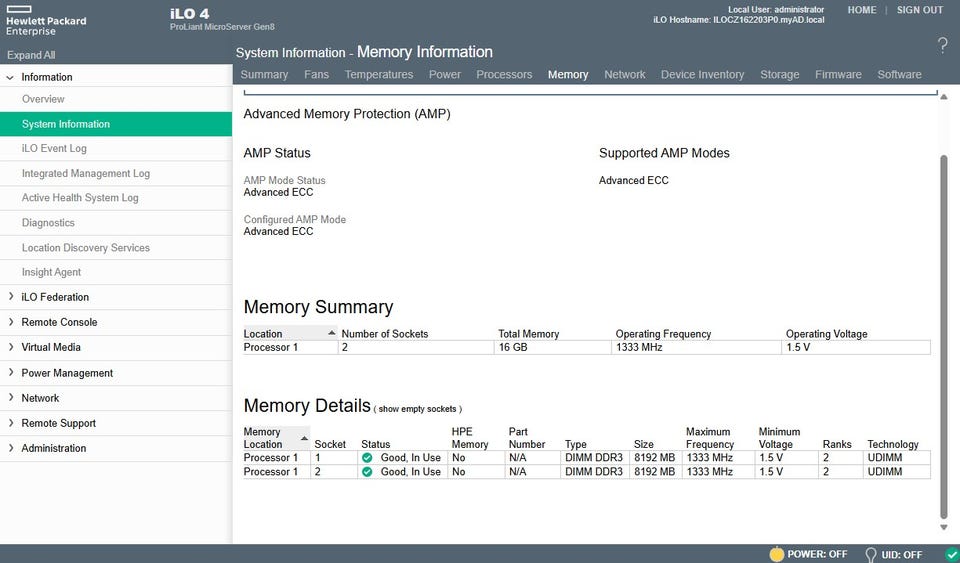Image resolution: width=960 pixels, height=563 pixels.
Task: Click show empty sockets link
Action: [417, 409]
